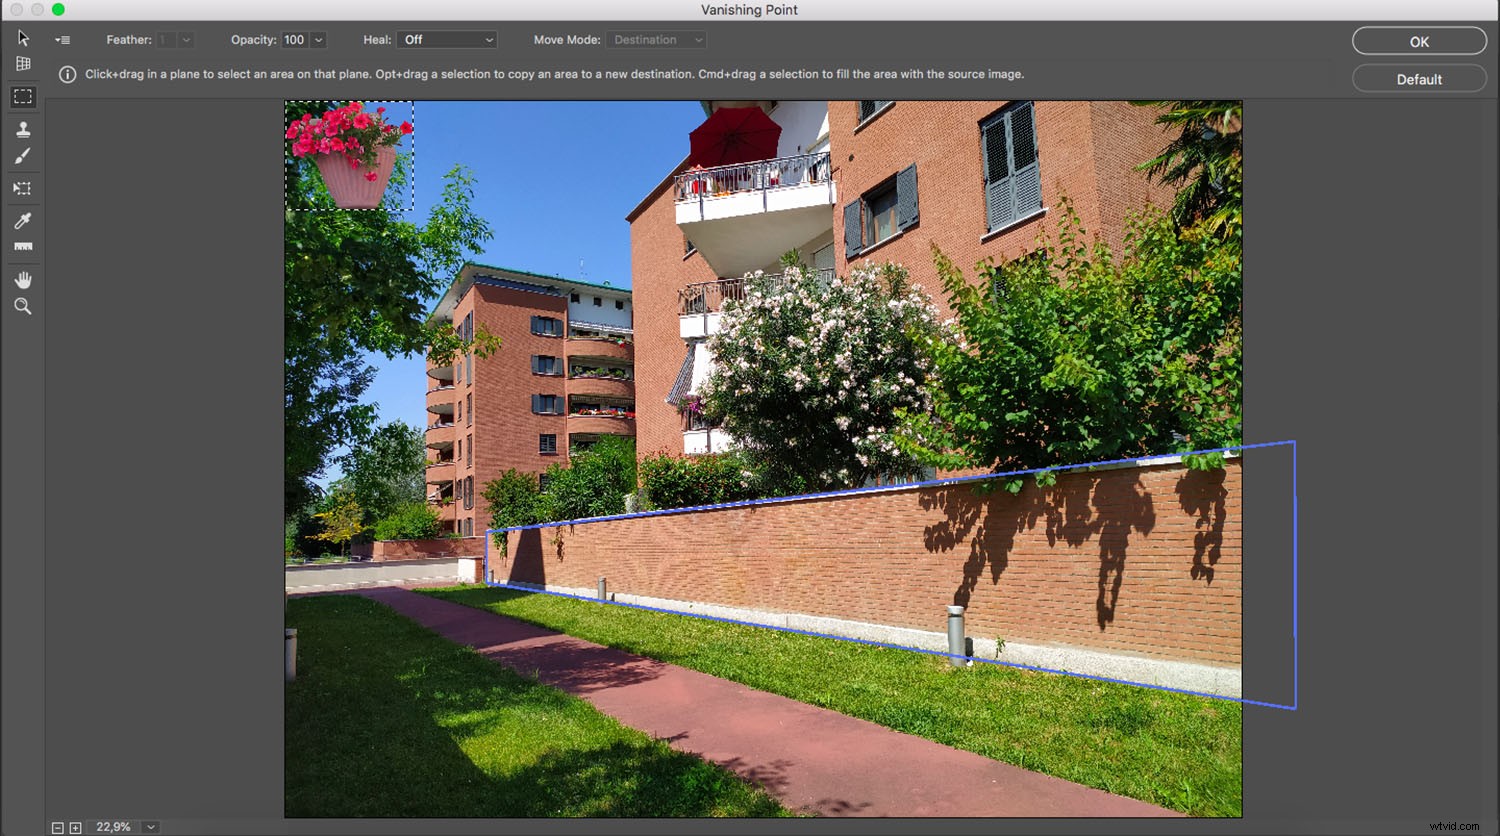
Task: Open the Move Mode dropdown
Action: pyautogui.click(x=655, y=39)
